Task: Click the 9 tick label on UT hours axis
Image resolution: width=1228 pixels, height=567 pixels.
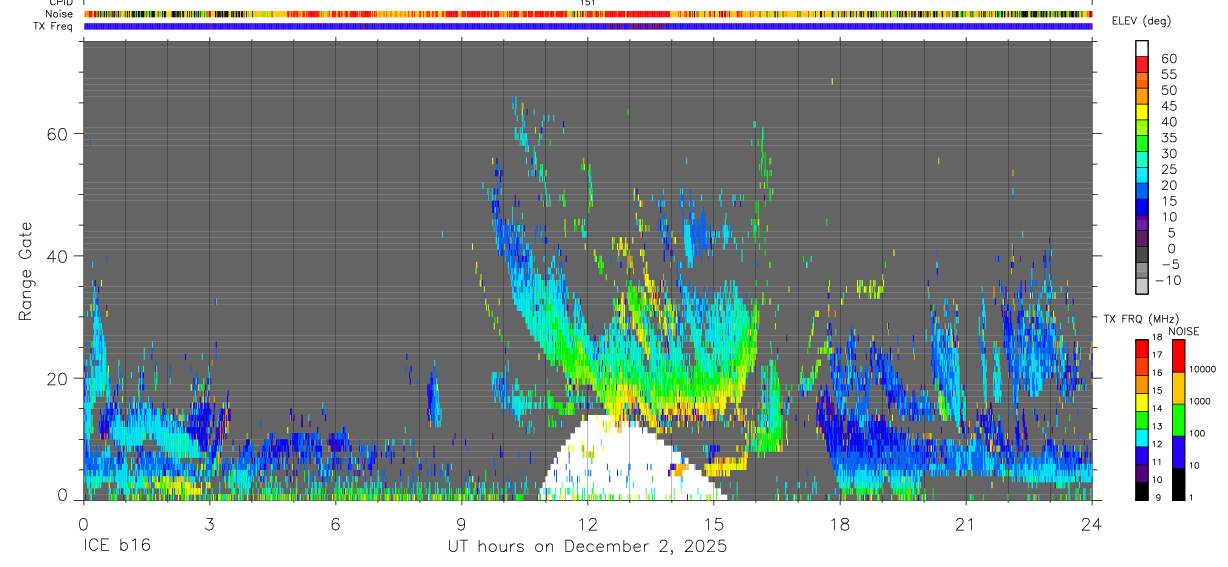Action: [461, 524]
